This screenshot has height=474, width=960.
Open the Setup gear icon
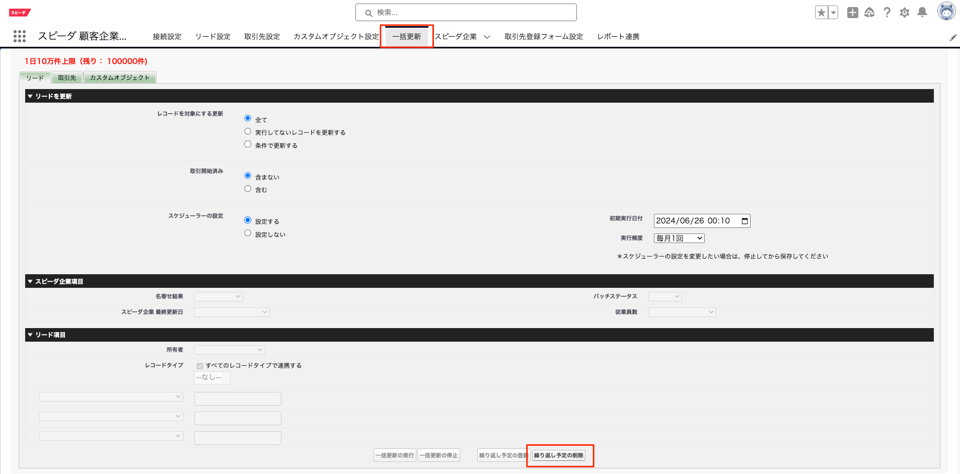tap(904, 13)
